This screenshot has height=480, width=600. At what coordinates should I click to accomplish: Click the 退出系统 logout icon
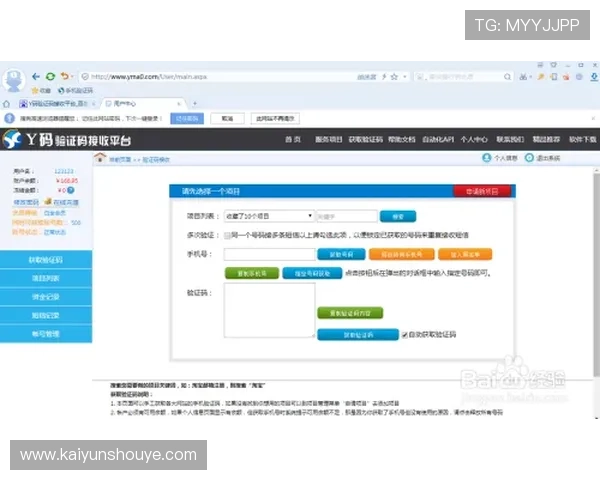530,158
